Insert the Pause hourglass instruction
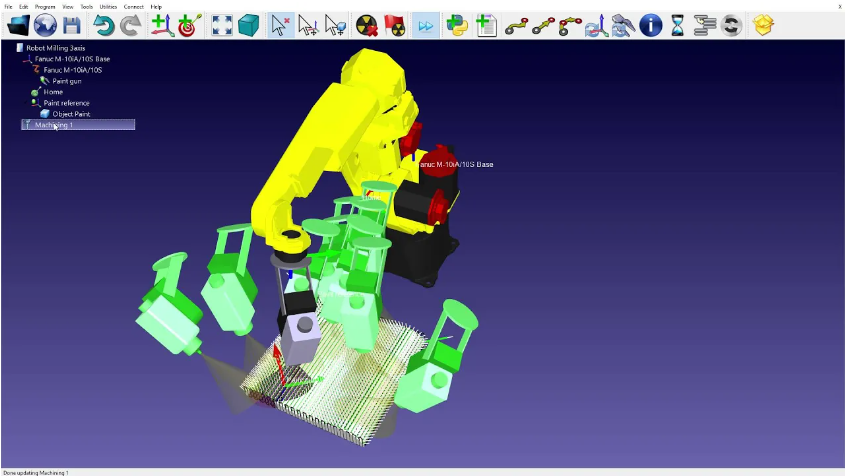Image resolution: width=846 pixels, height=476 pixels. [677, 25]
